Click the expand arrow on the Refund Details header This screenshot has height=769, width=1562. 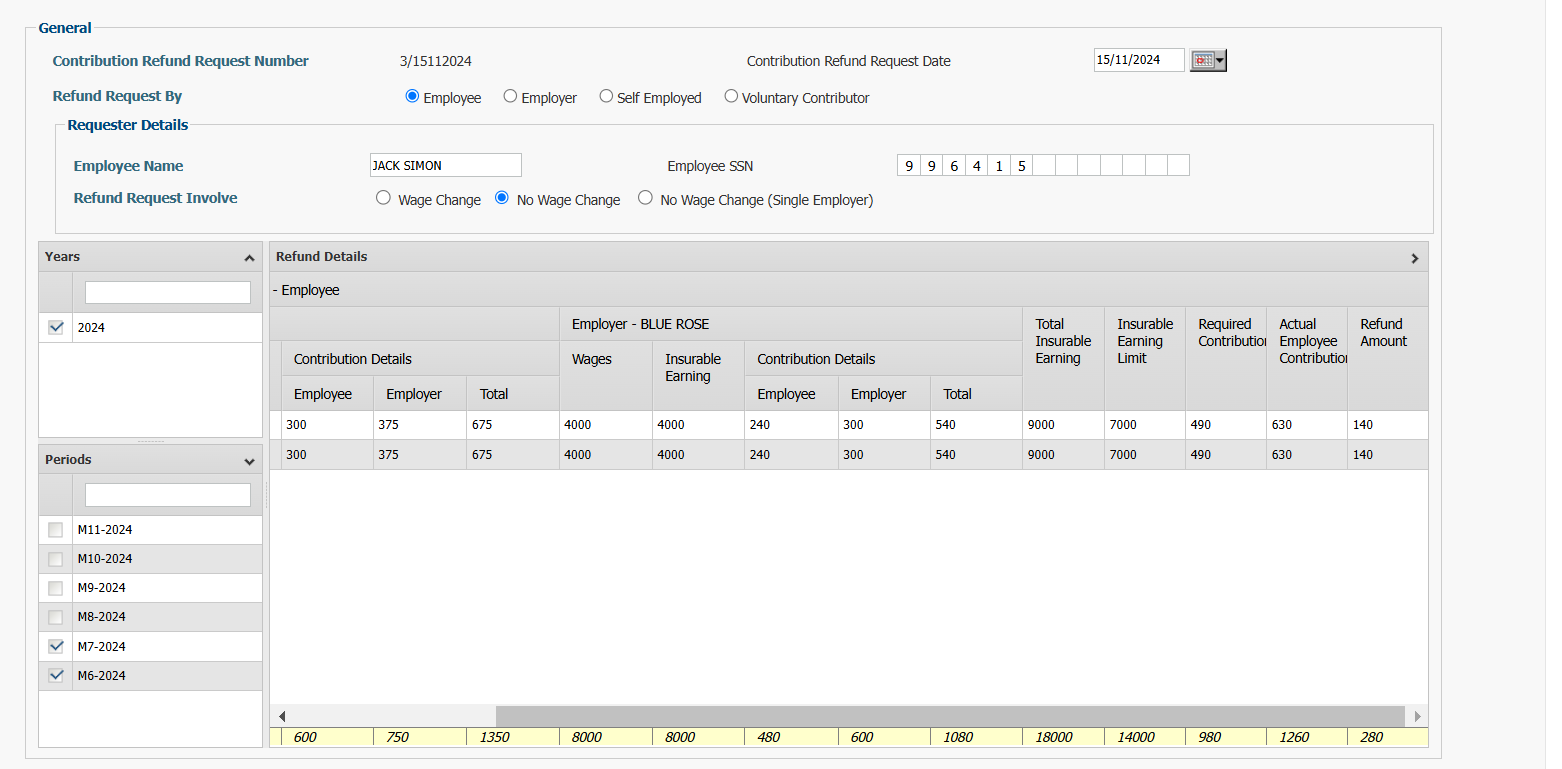(1415, 257)
